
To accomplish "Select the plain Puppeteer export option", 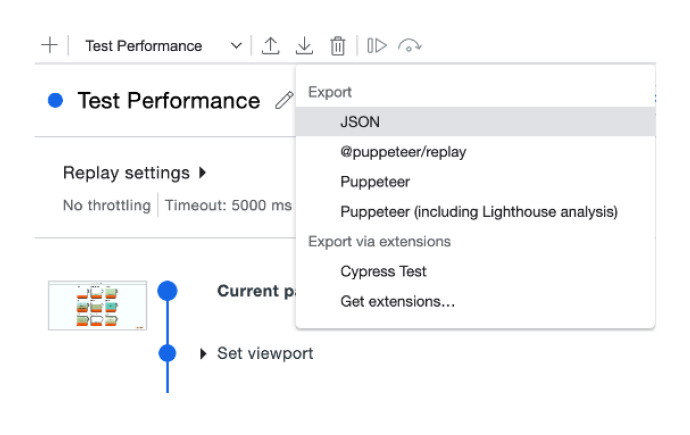I will tap(375, 182).
